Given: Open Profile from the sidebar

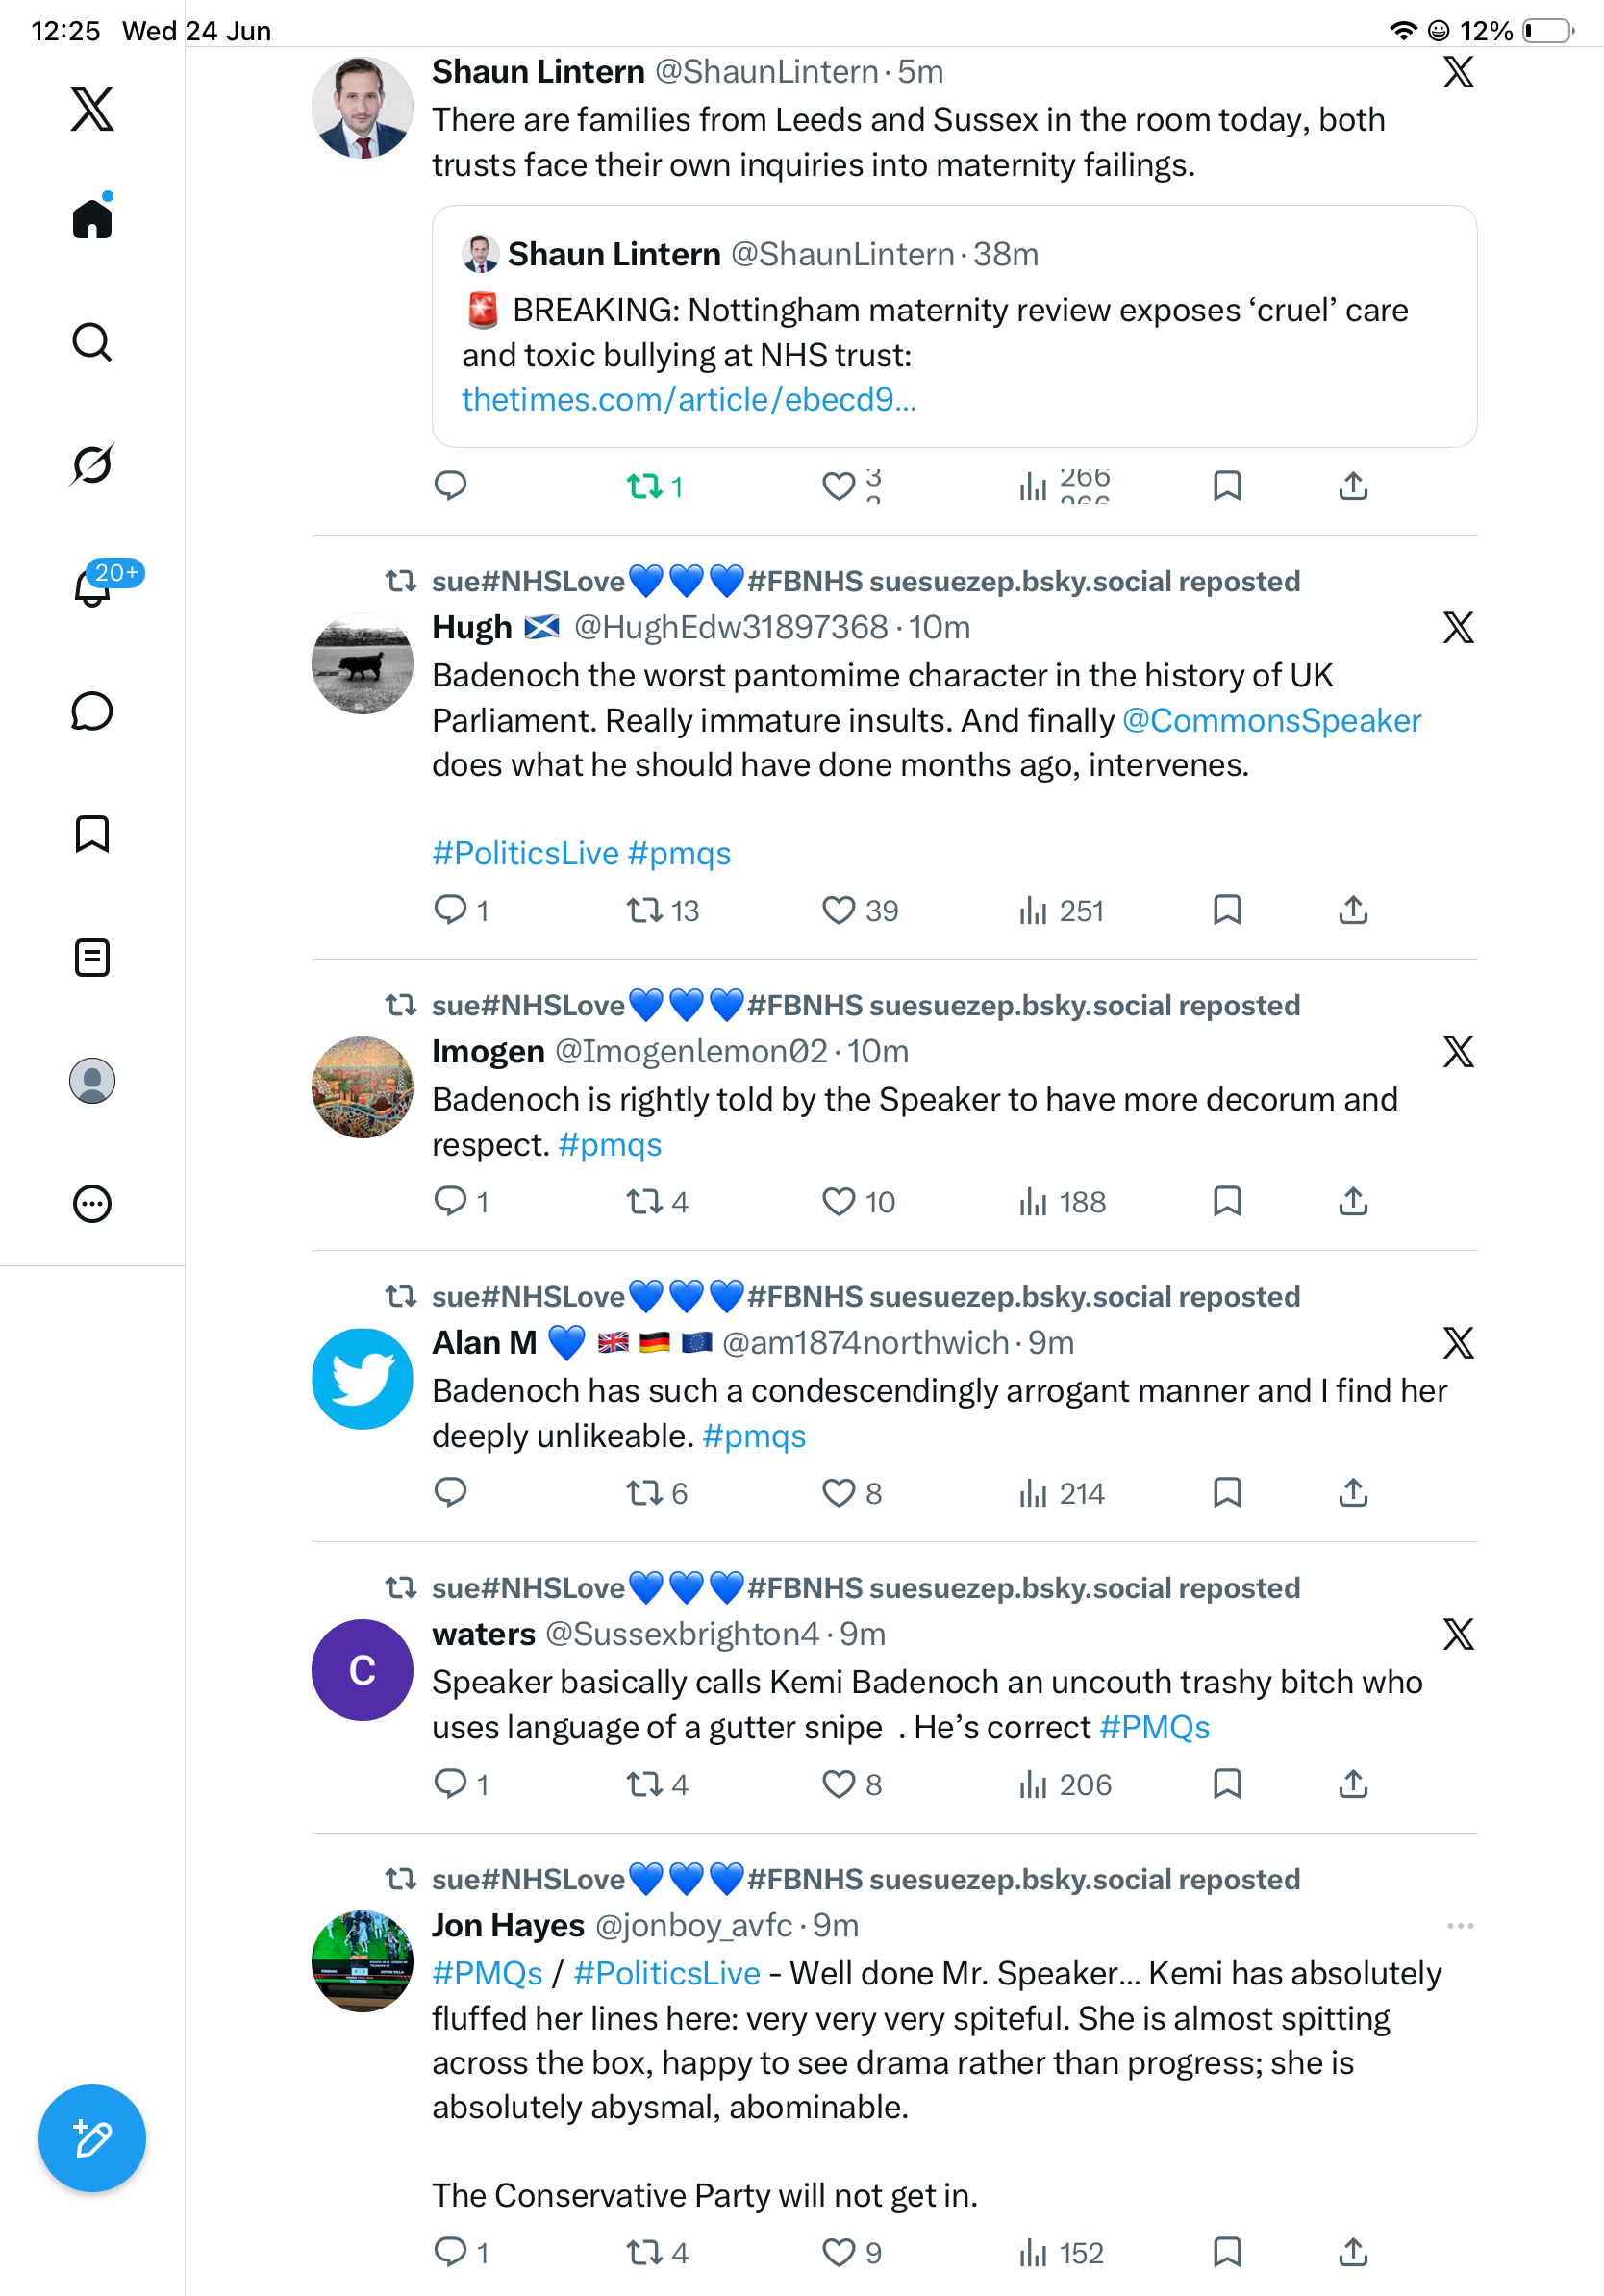Looking at the screenshot, I should [x=92, y=1081].
